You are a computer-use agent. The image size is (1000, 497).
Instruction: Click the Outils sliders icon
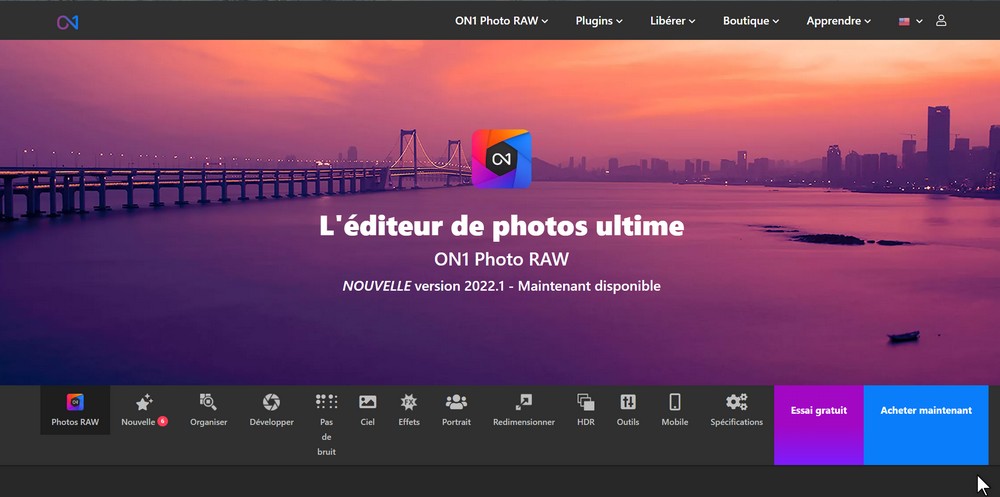pyautogui.click(x=628, y=402)
